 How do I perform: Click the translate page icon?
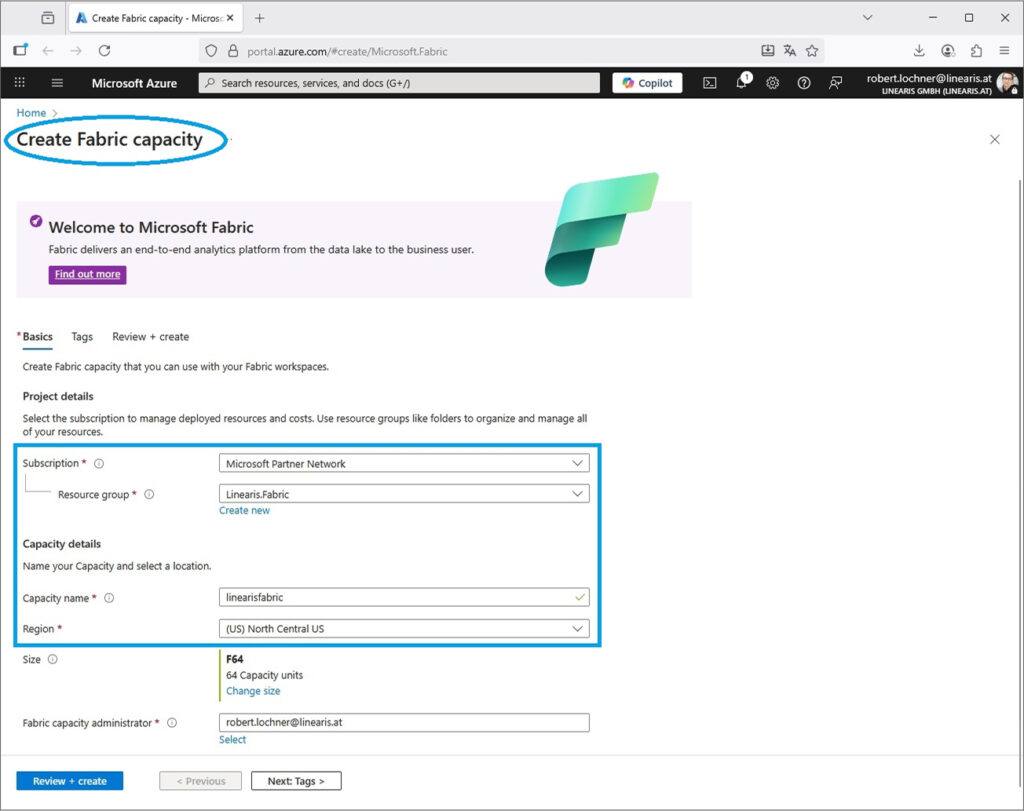790,51
